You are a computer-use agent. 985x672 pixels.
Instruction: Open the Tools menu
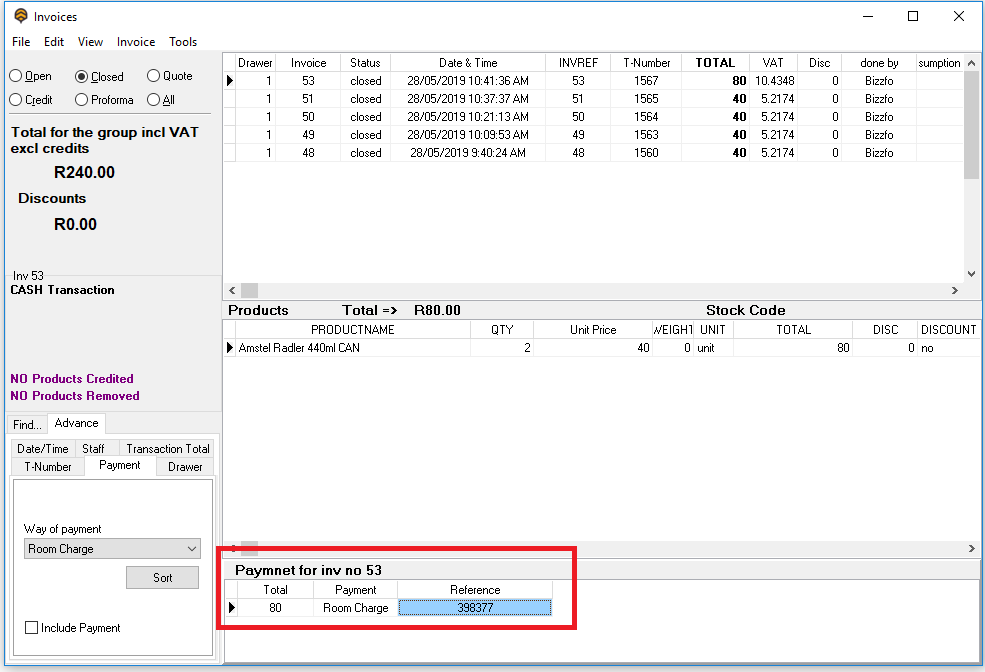[x=183, y=42]
